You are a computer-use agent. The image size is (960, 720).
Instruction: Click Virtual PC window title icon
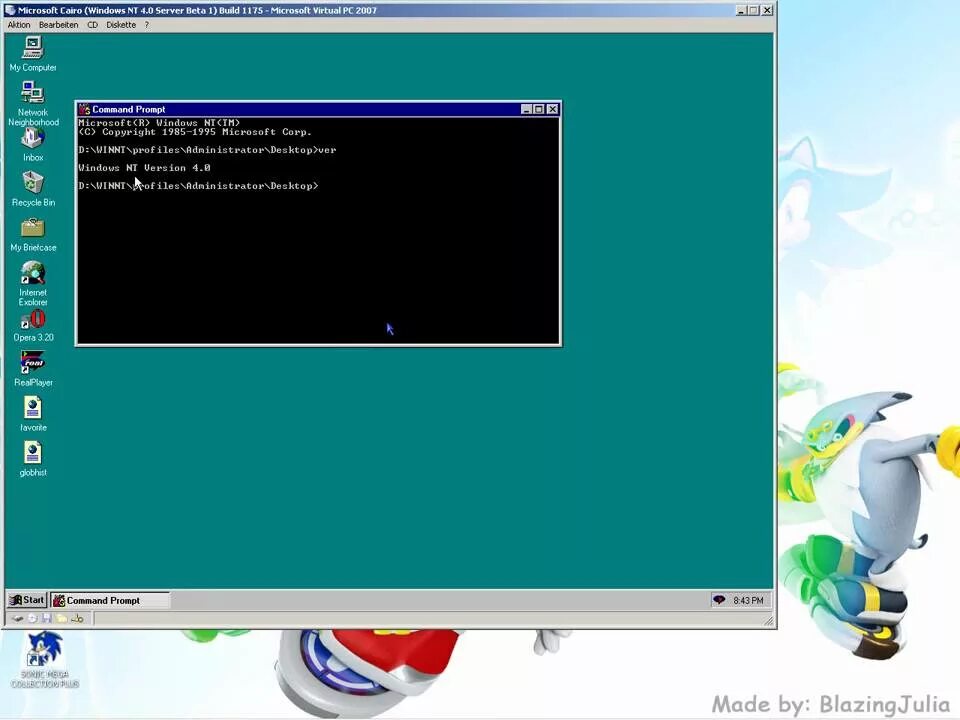[x=10, y=10]
